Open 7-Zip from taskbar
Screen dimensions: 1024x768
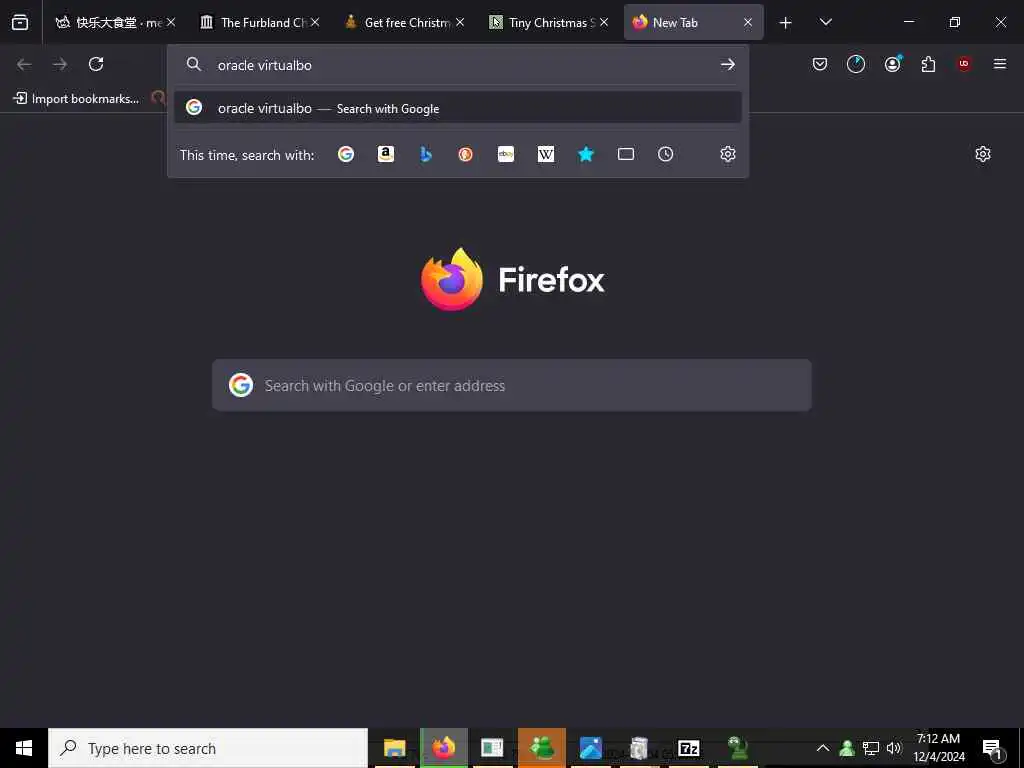click(x=689, y=748)
